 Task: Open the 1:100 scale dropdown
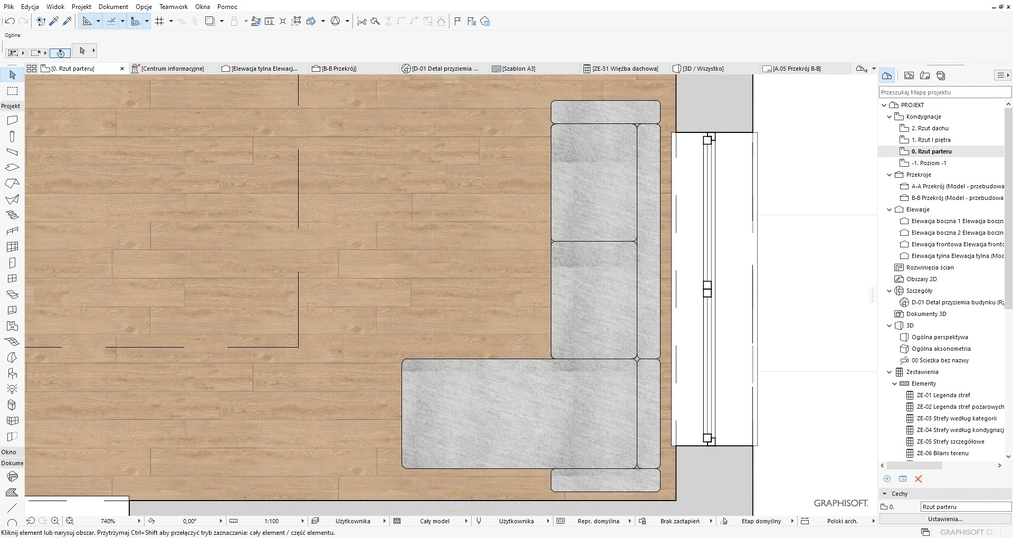[x=304, y=521]
